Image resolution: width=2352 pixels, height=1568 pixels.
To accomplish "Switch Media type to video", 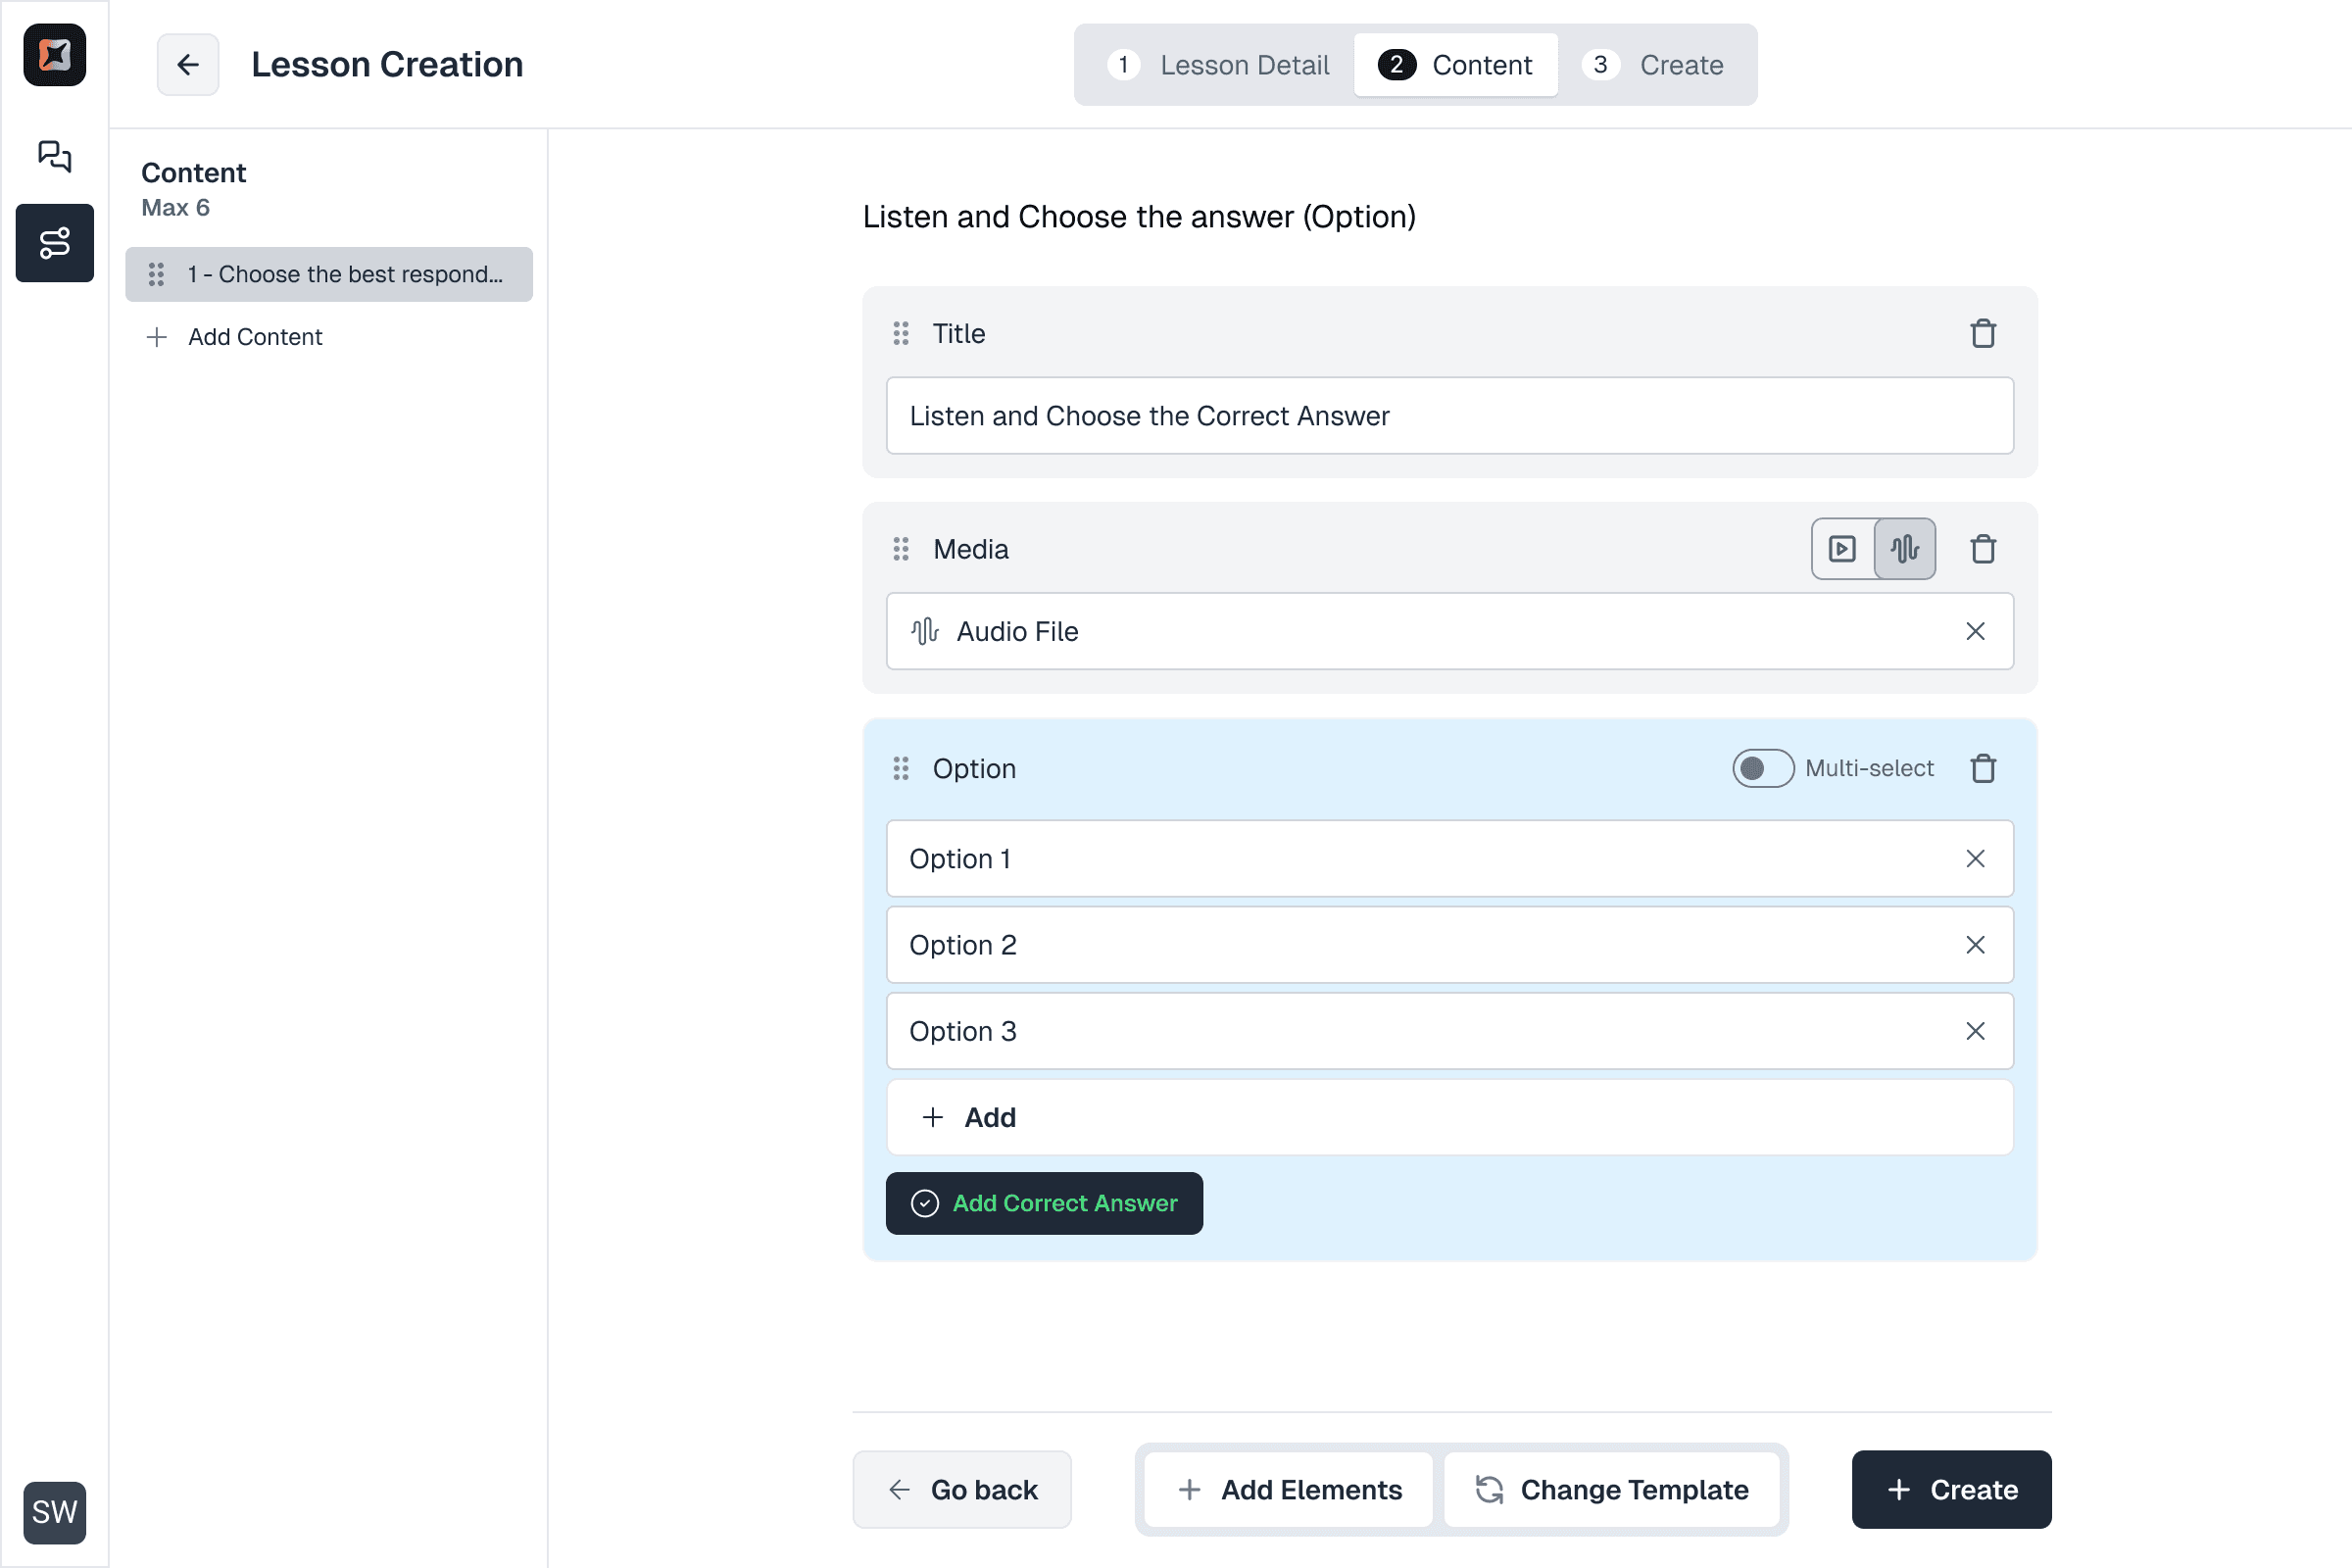I will click(1842, 549).
